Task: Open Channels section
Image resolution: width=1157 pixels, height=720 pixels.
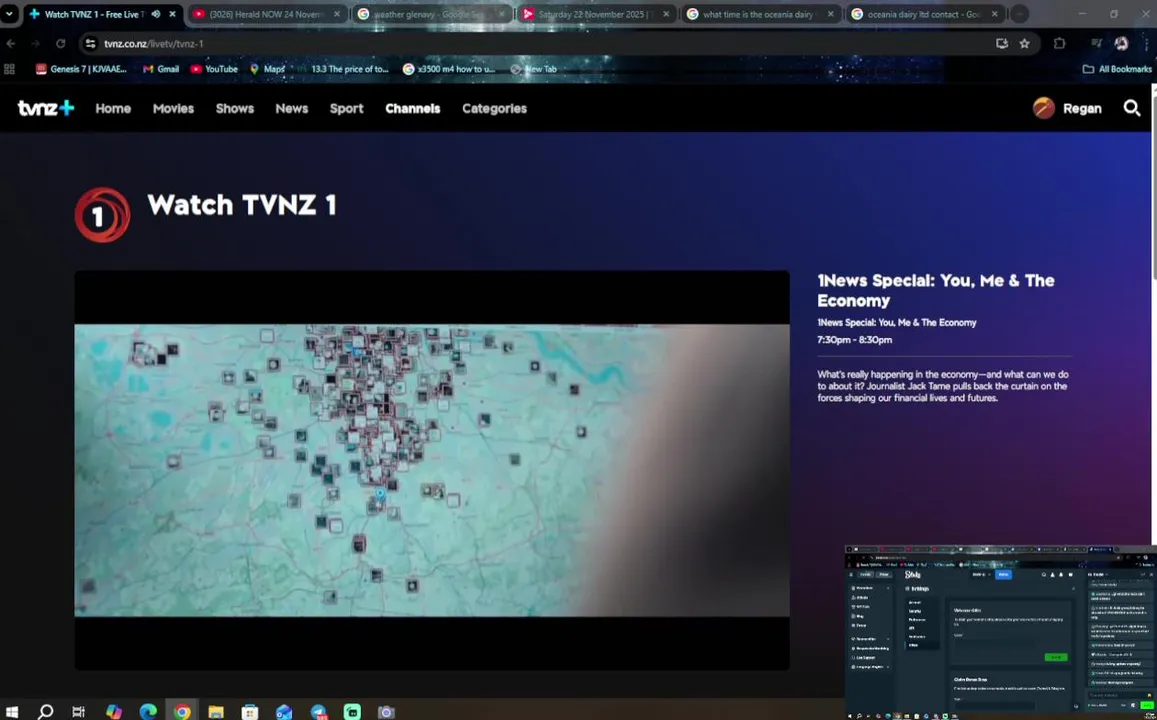Action: coord(412,108)
